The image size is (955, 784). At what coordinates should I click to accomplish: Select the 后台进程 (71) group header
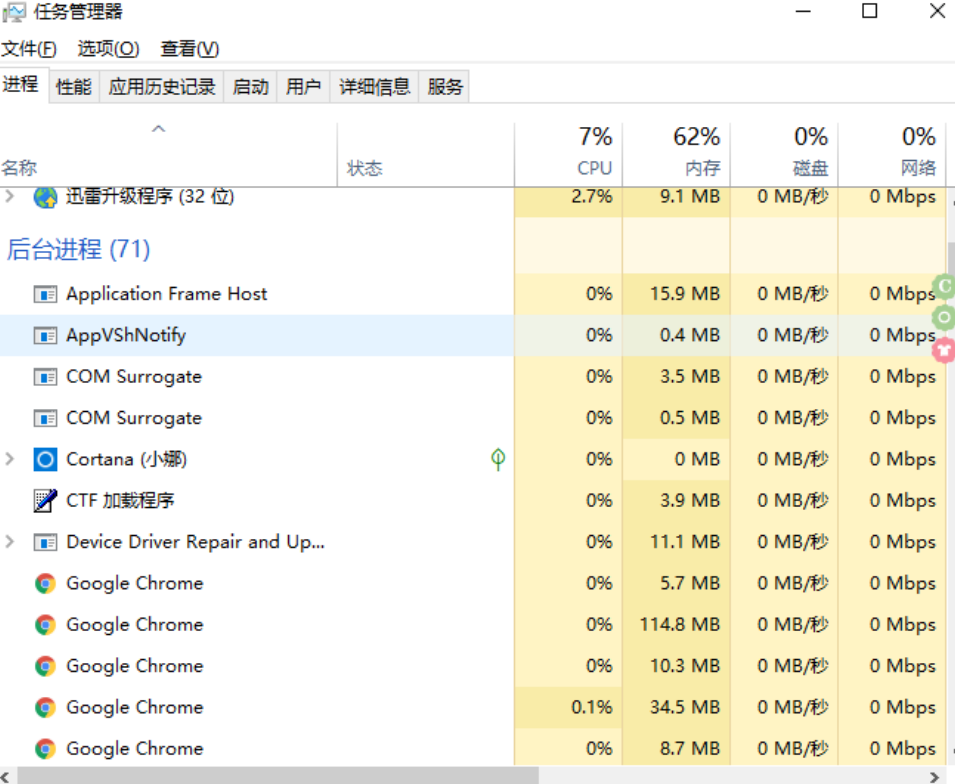(x=79, y=249)
